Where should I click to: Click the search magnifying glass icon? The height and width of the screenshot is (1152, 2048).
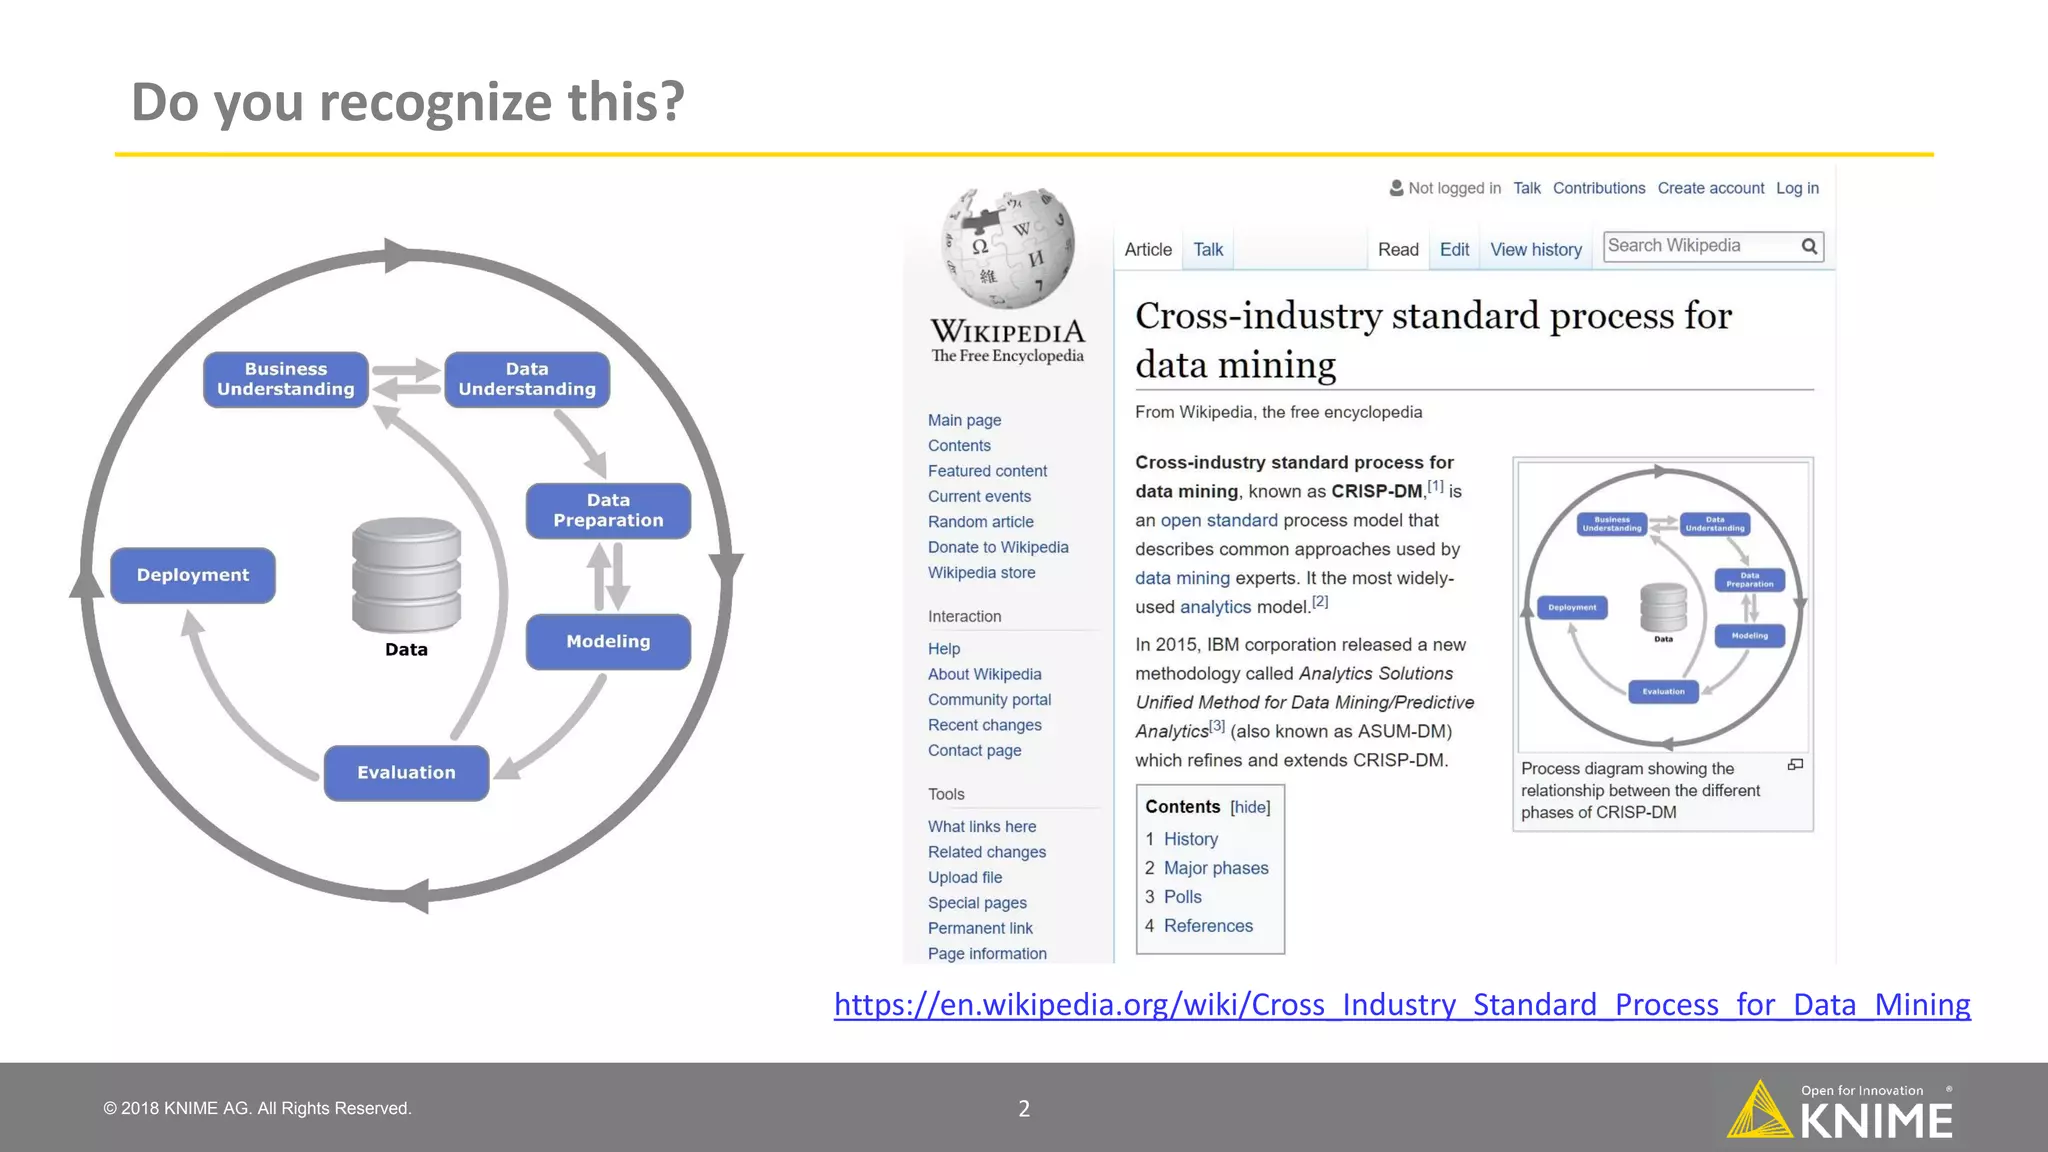pos(1809,247)
